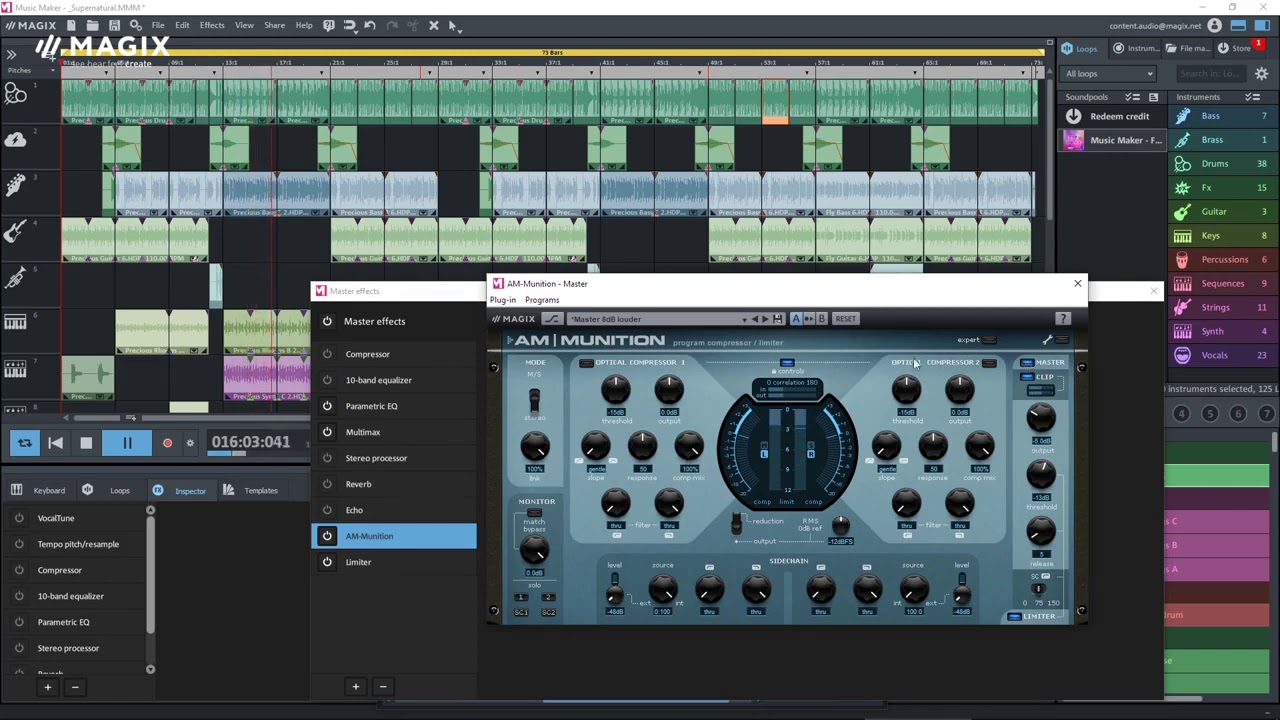The height and width of the screenshot is (720, 1280).
Task: Open the Share menu
Action: click(x=274, y=25)
